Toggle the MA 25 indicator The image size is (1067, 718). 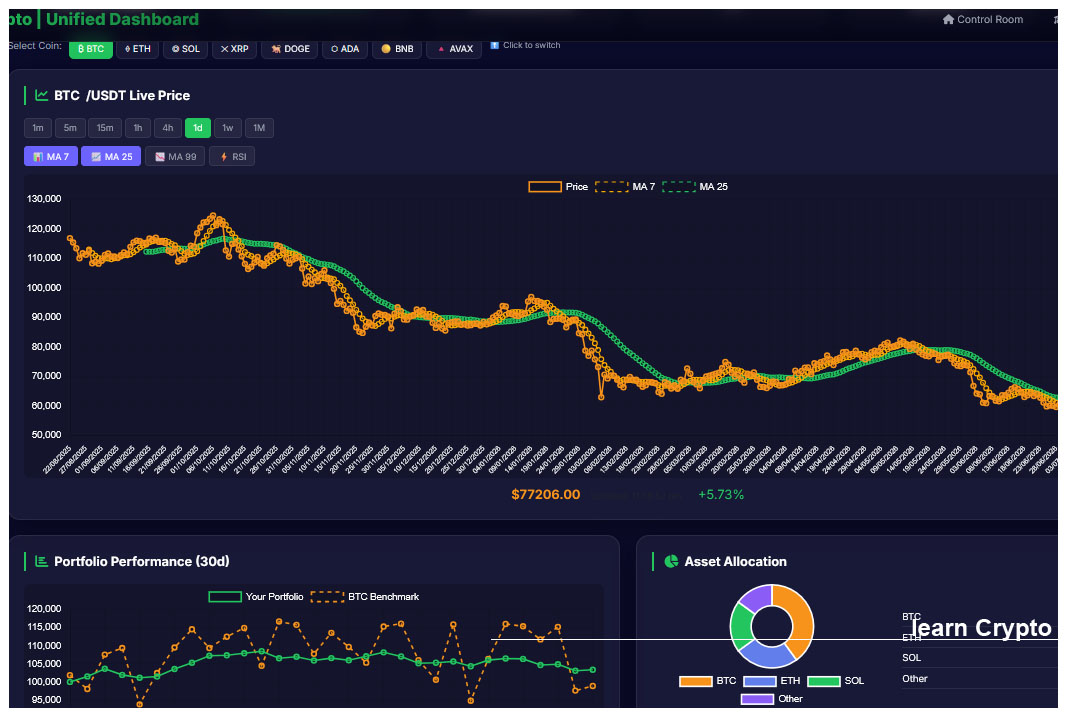(x=111, y=157)
